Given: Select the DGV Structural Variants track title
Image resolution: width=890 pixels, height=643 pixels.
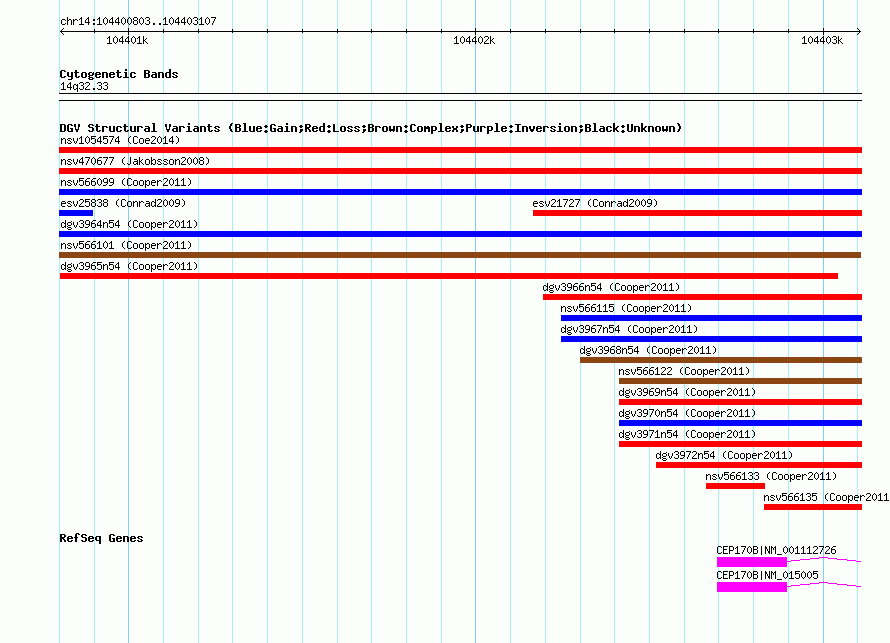Looking at the screenshot, I should click(x=370, y=128).
